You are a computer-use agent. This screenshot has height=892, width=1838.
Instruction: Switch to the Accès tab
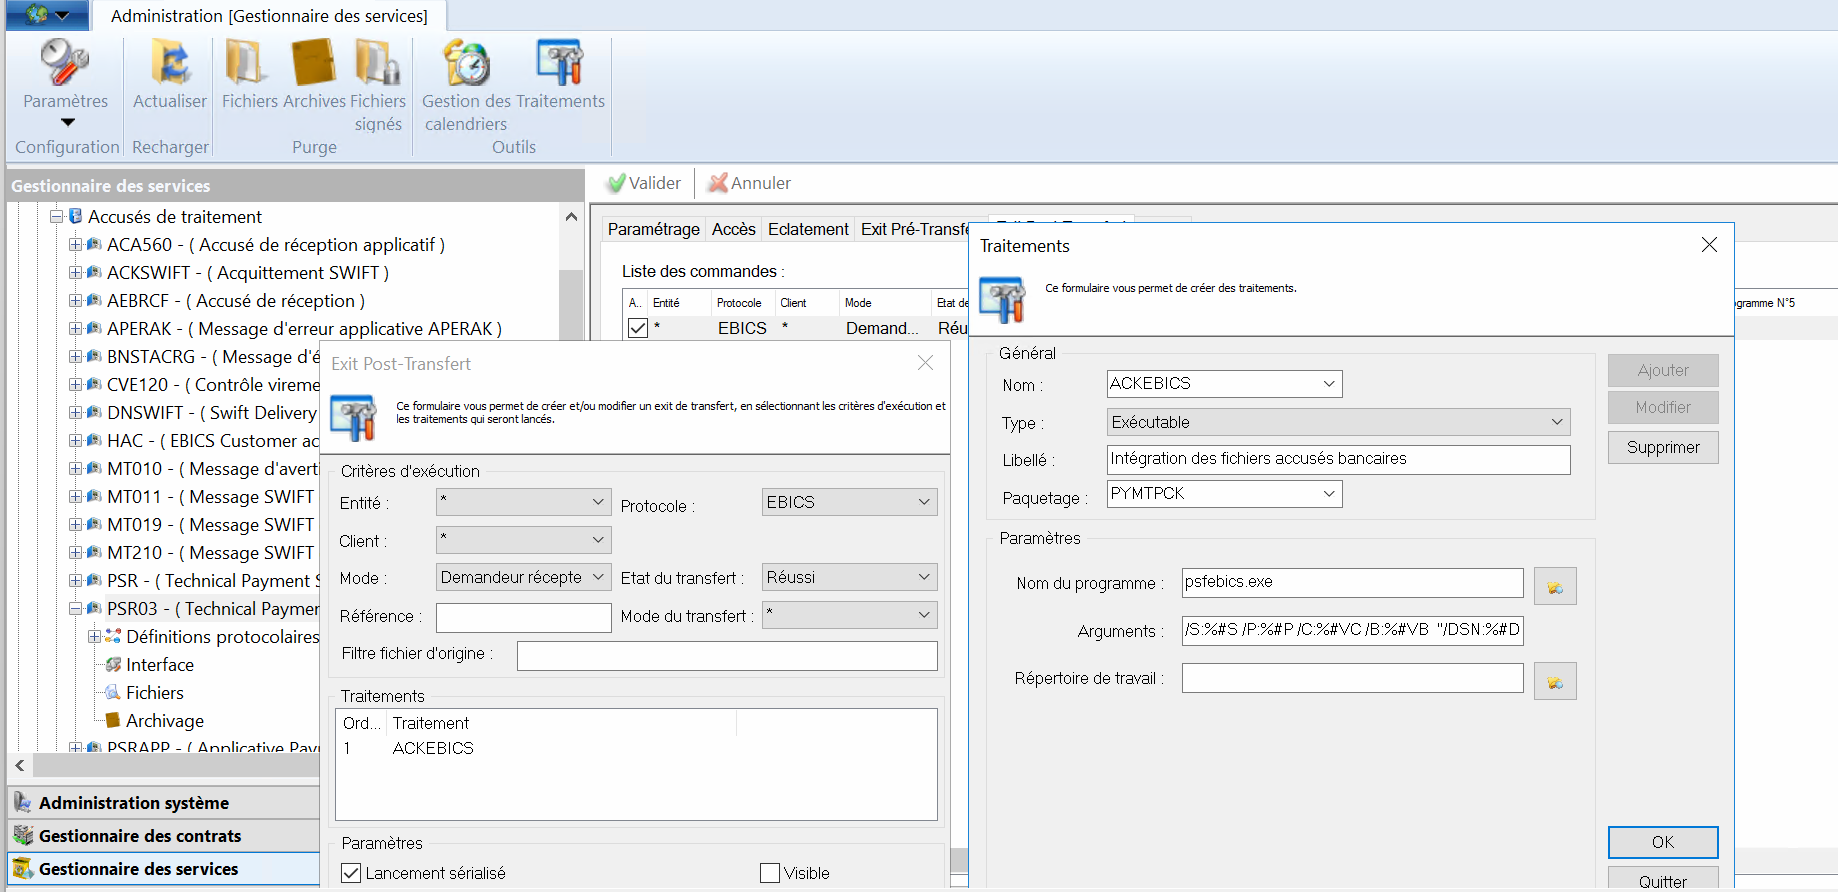point(733,229)
